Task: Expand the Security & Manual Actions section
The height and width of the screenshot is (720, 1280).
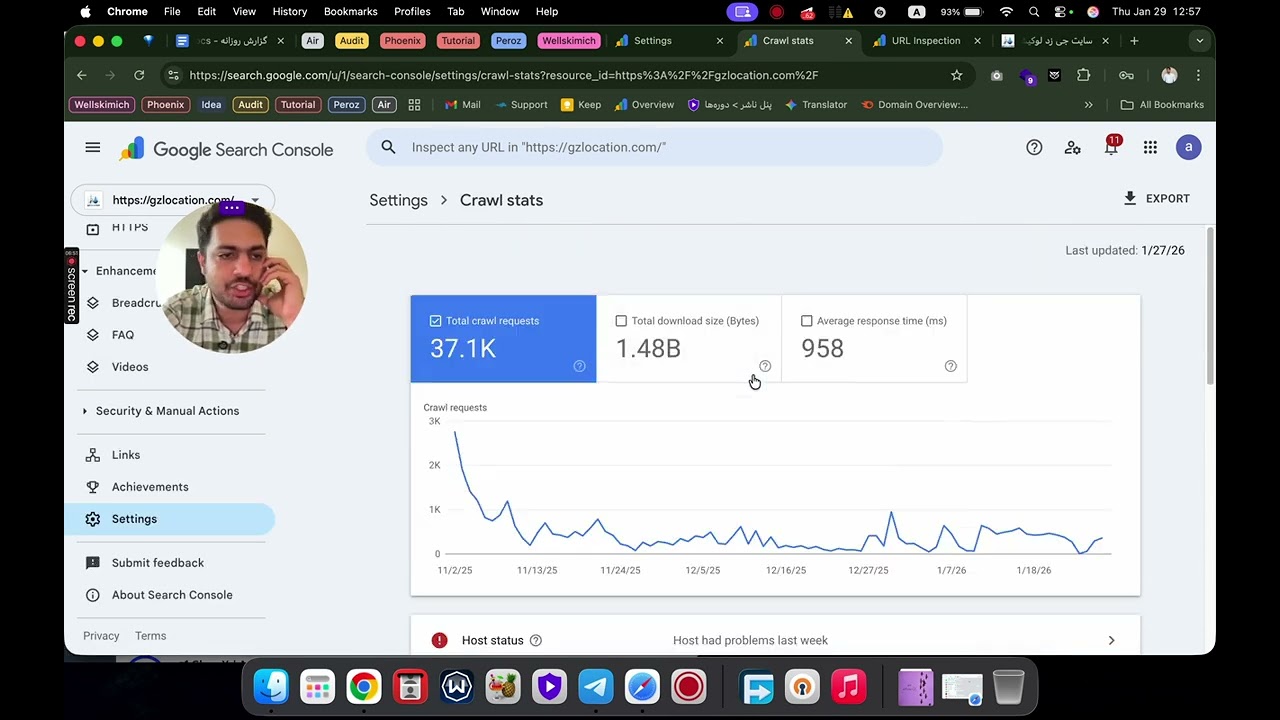Action: tap(84, 411)
